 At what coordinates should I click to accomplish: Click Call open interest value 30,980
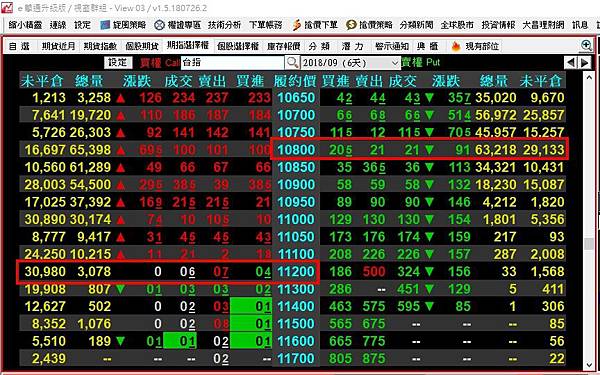(x=45, y=272)
